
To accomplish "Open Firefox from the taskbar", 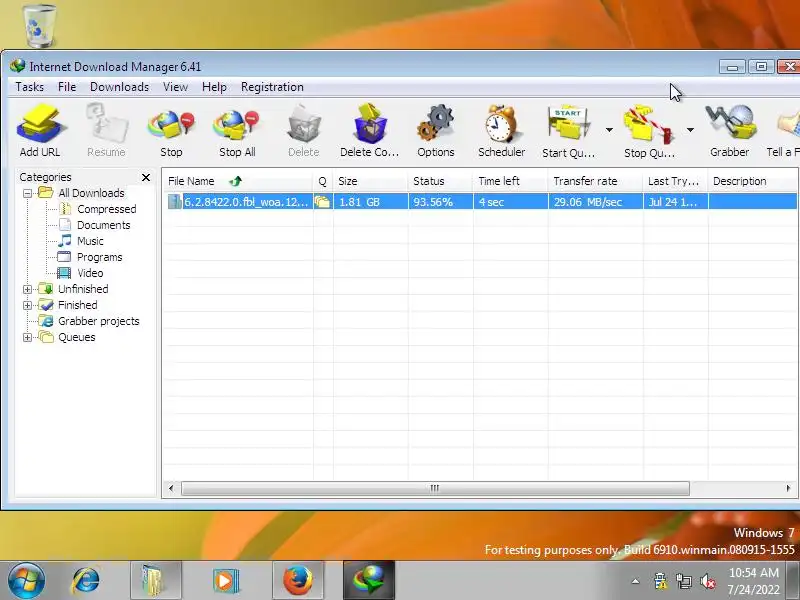I will (298, 581).
